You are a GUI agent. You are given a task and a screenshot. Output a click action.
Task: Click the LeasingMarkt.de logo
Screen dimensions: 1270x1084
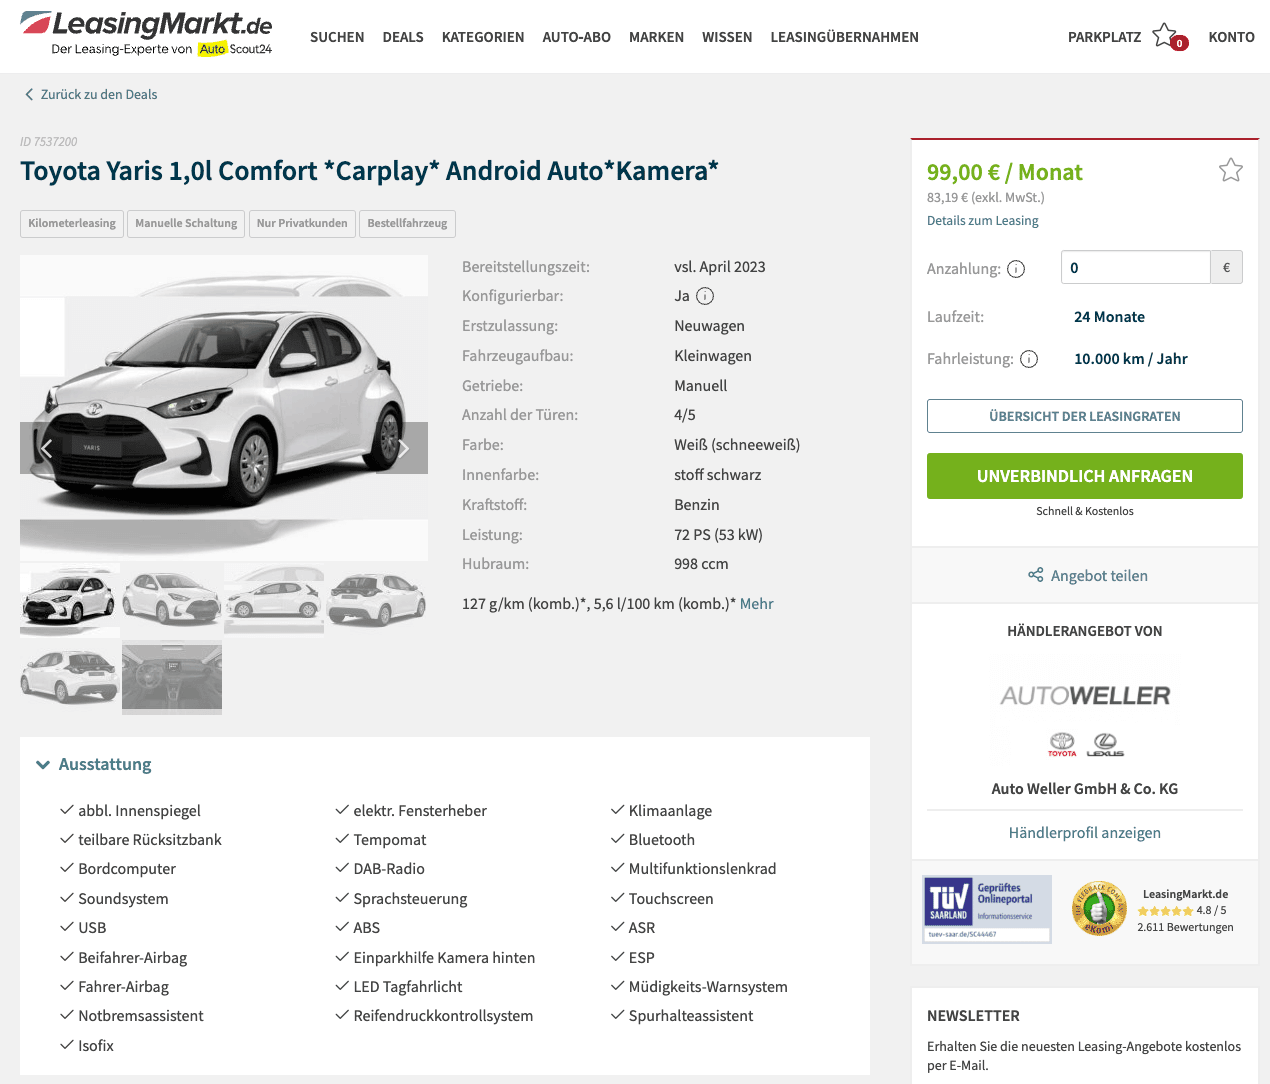pos(147,34)
